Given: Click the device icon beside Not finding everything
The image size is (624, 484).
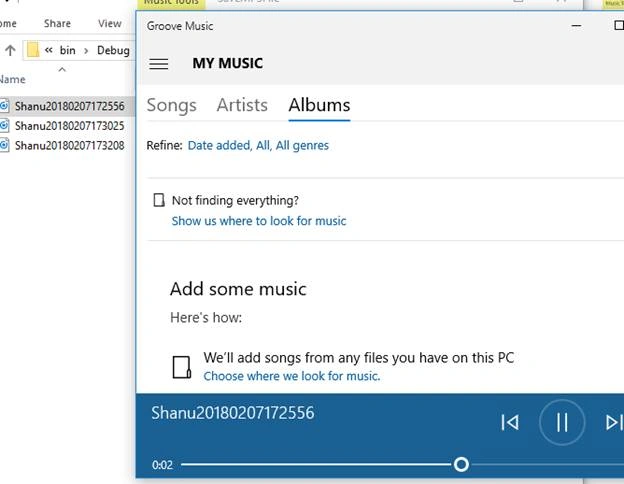Looking at the screenshot, I should (x=159, y=200).
